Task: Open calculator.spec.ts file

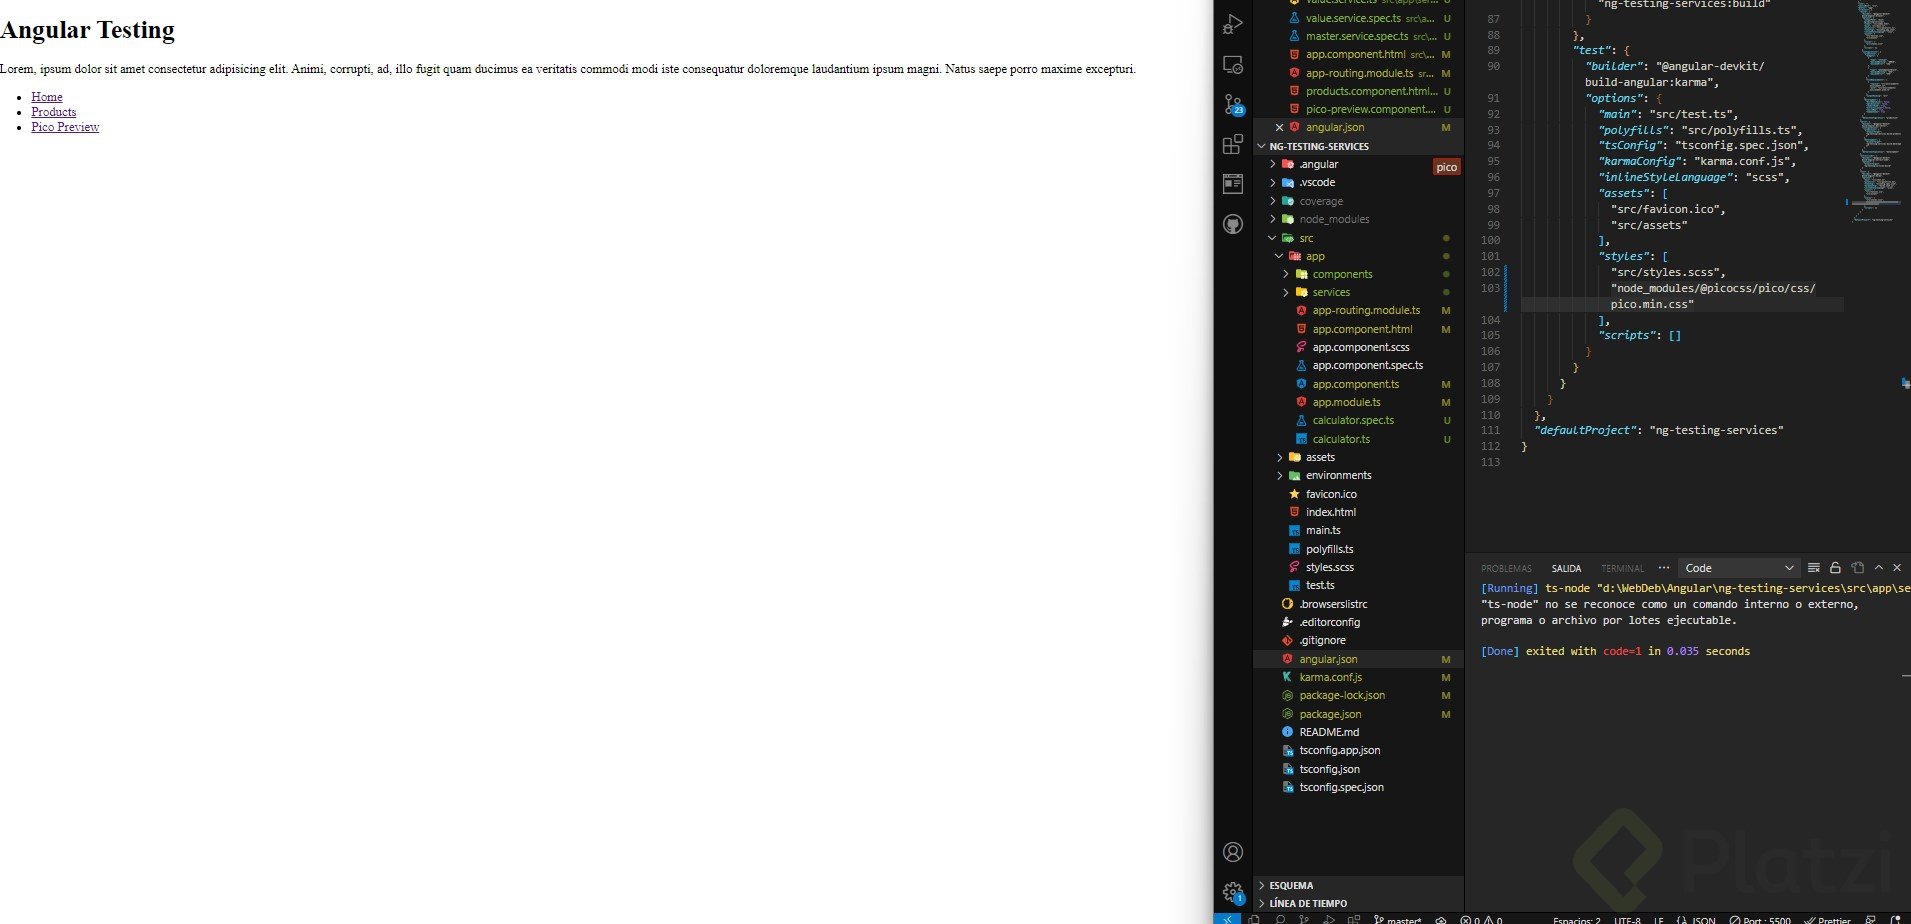Action: [x=1359, y=420]
